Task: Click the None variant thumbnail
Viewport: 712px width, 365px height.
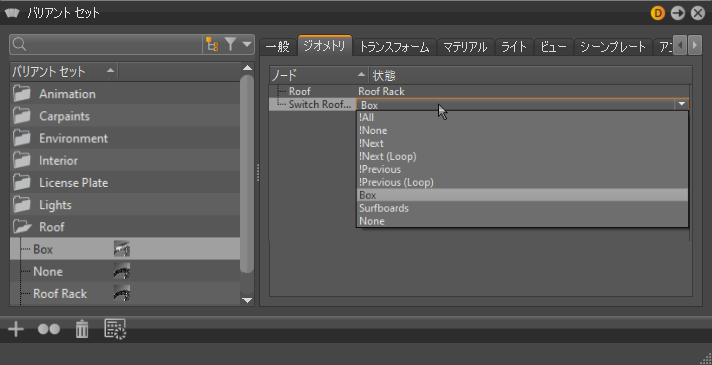Action: [x=122, y=271]
